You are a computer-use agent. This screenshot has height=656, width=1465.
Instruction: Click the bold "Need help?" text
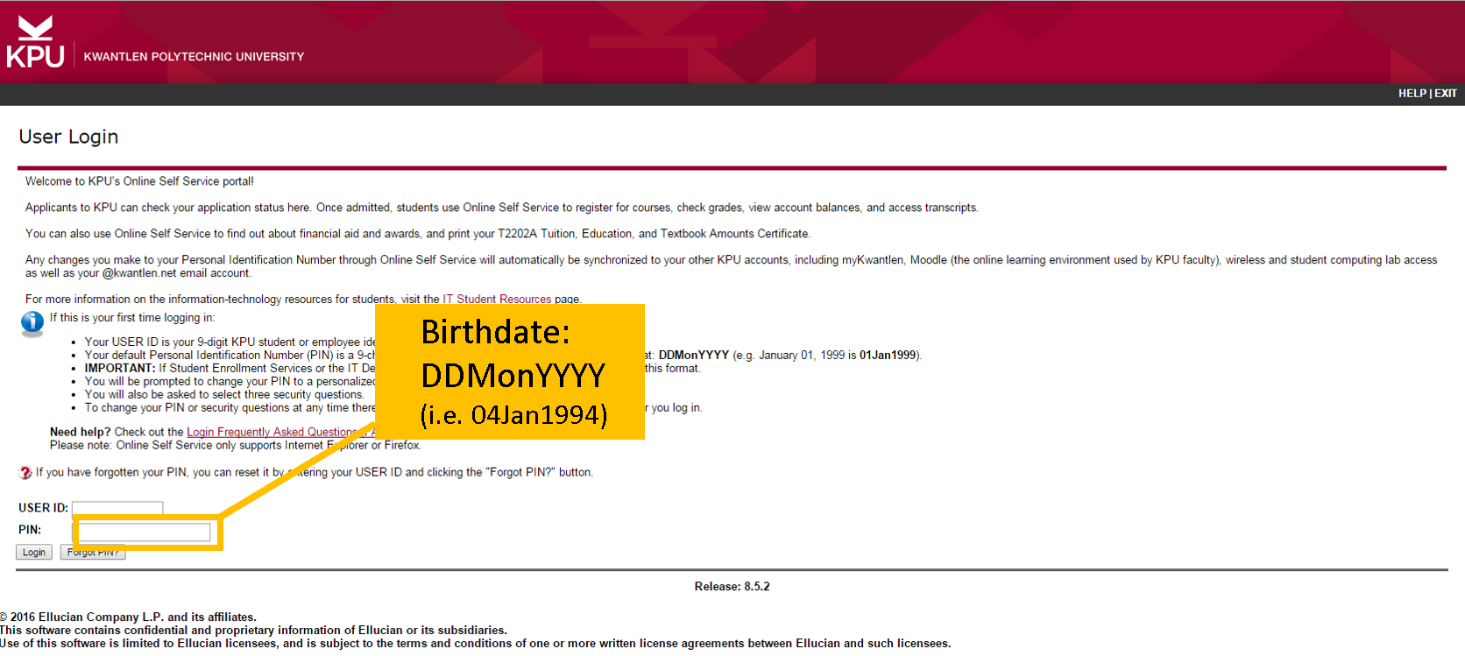coord(83,432)
